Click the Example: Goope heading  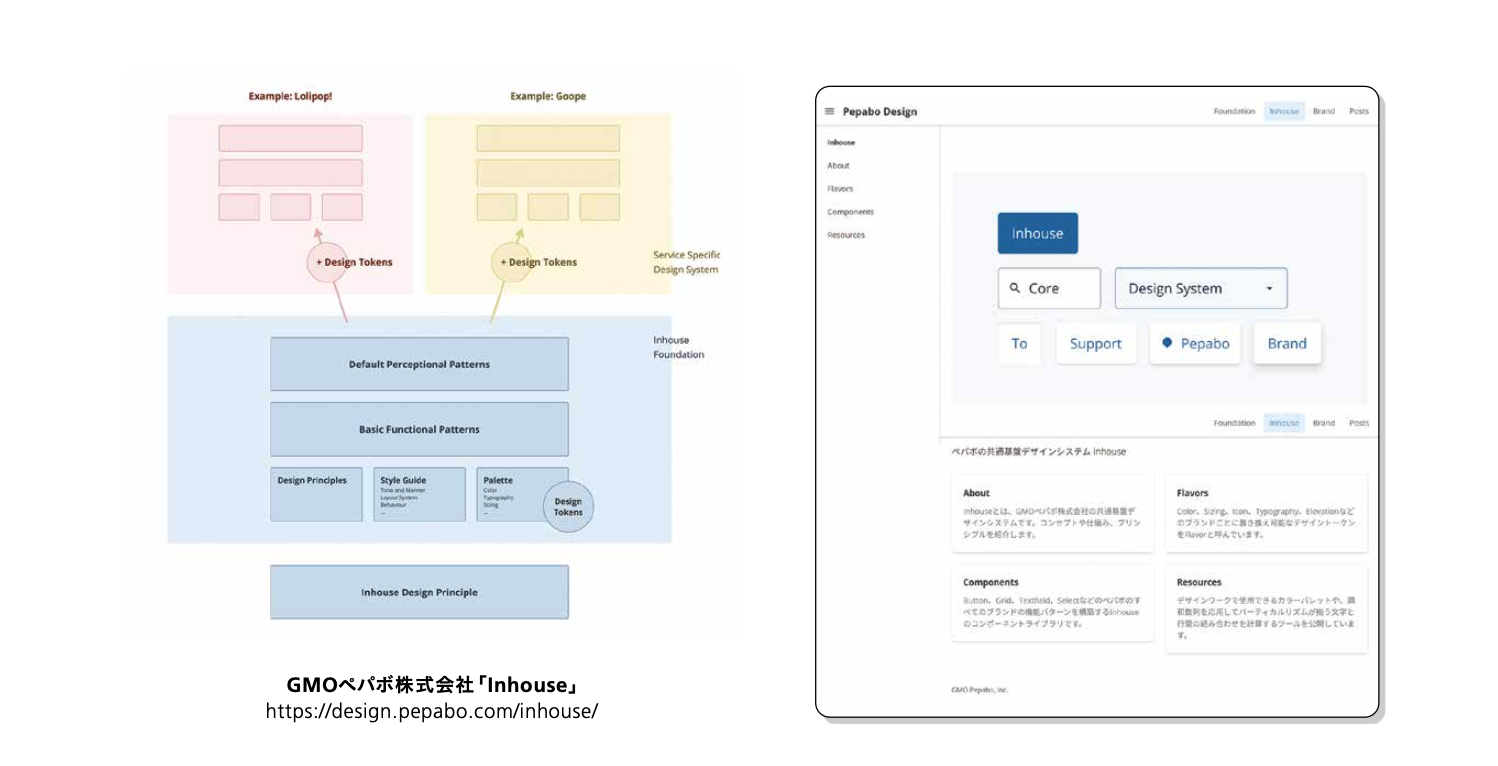548,96
